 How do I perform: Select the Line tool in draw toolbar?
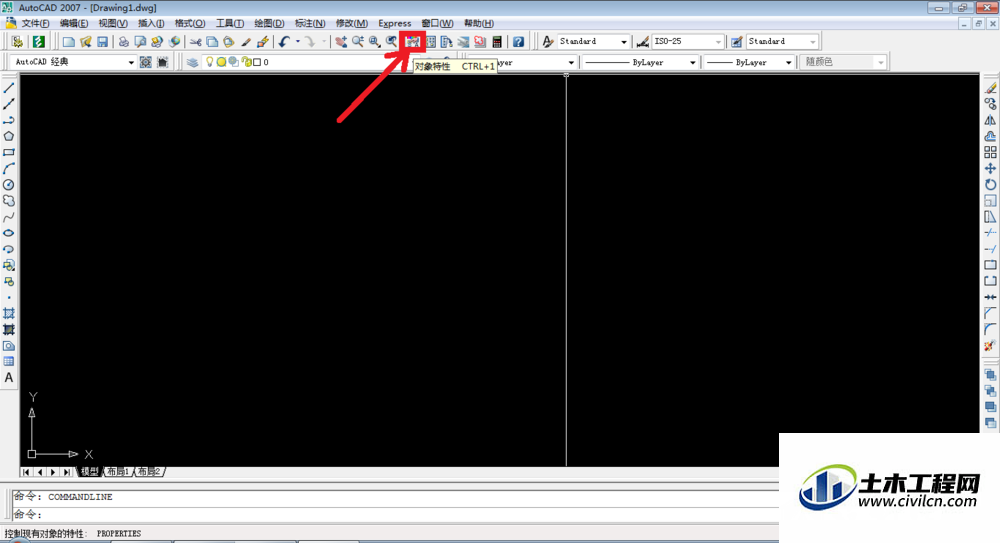point(9,88)
